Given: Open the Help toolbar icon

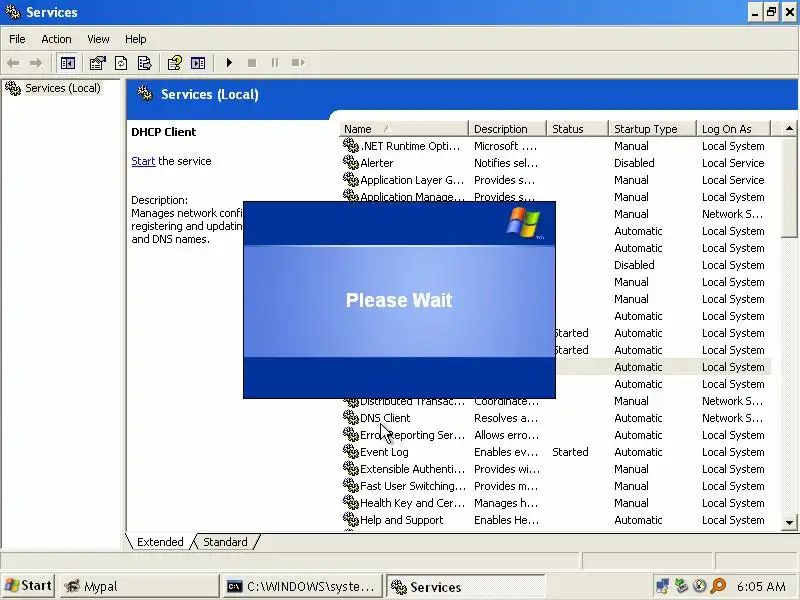Looking at the screenshot, I should tap(174, 63).
